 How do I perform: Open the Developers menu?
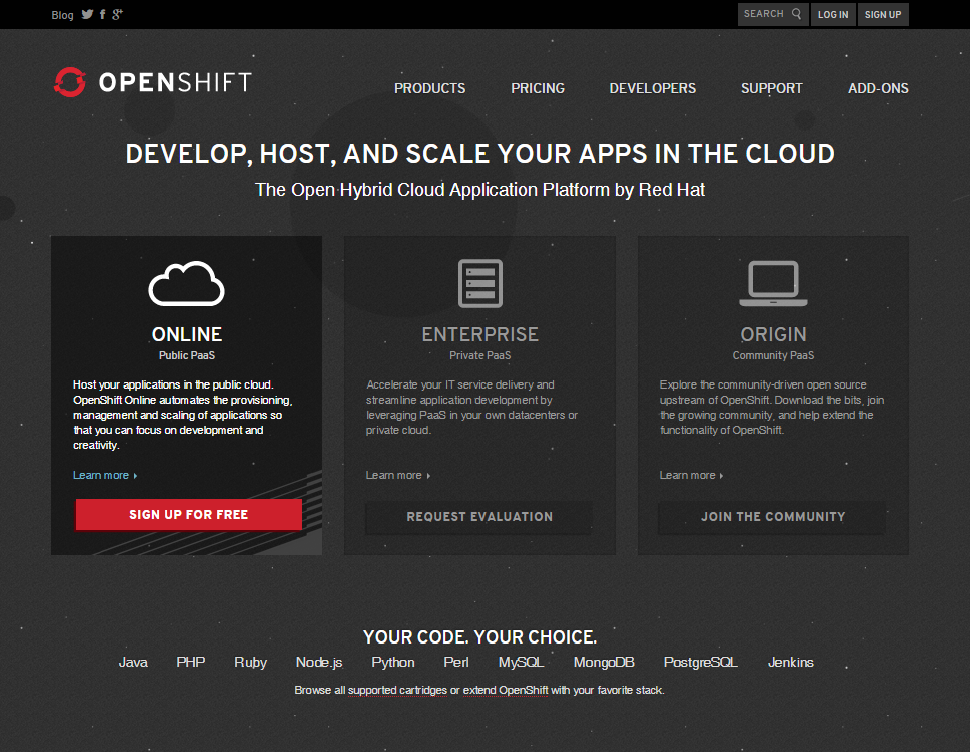click(x=653, y=88)
